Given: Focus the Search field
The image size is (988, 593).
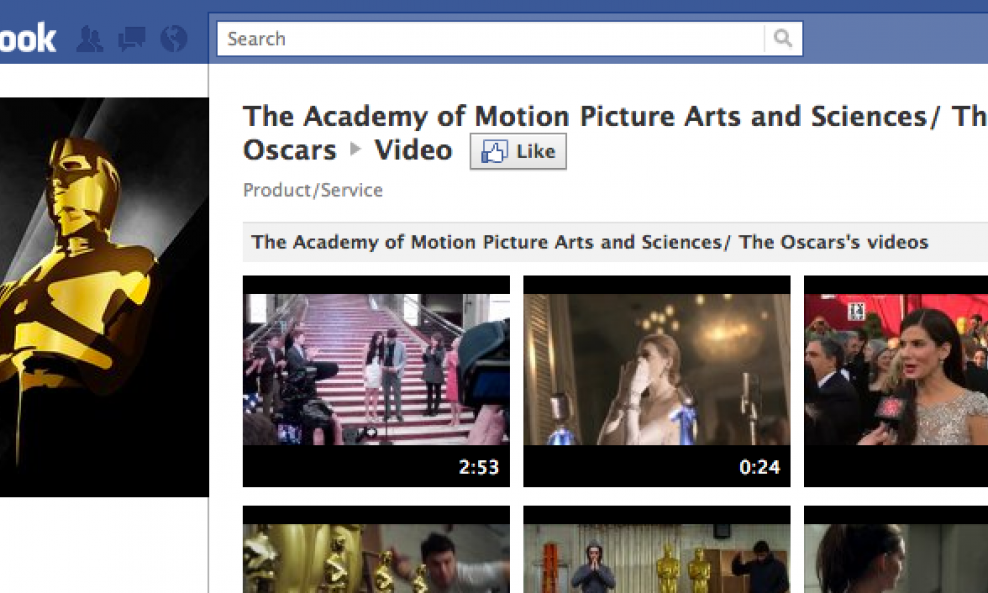Looking at the screenshot, I should [x=490, y=39].
